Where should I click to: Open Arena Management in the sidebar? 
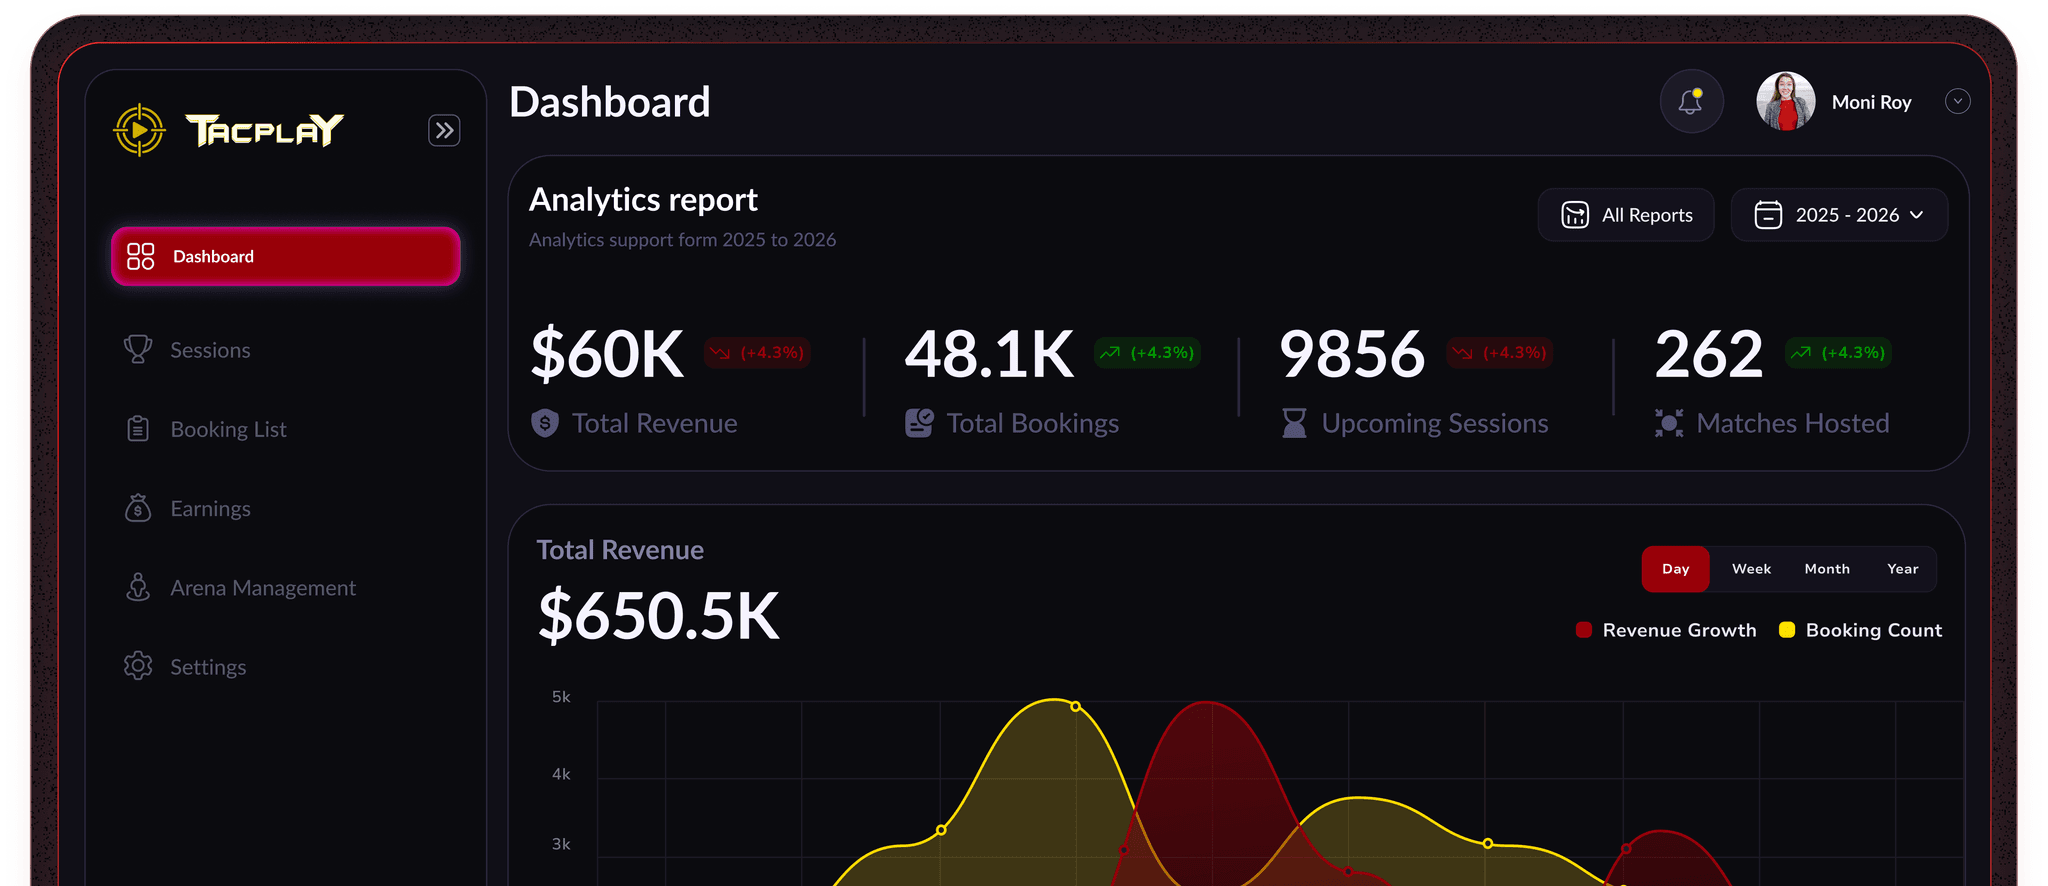(263, 588)
